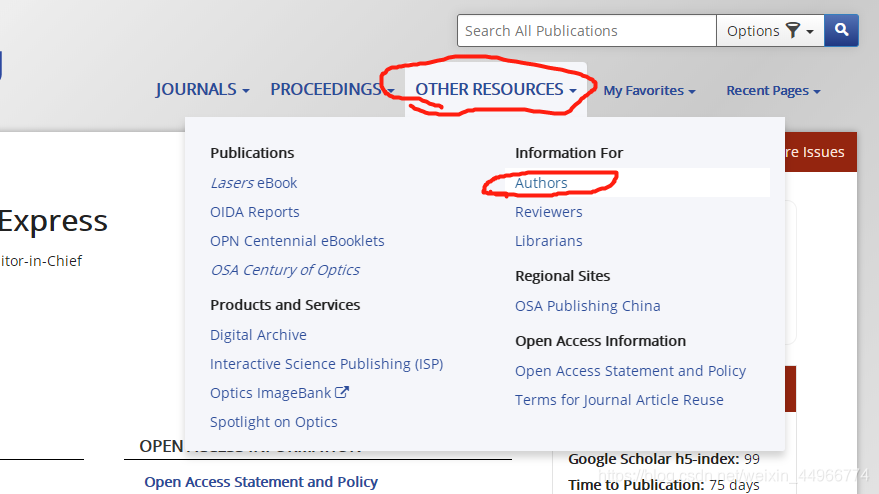Click the Regional Sites heading

pyautogui.click(x=563, y=276)
